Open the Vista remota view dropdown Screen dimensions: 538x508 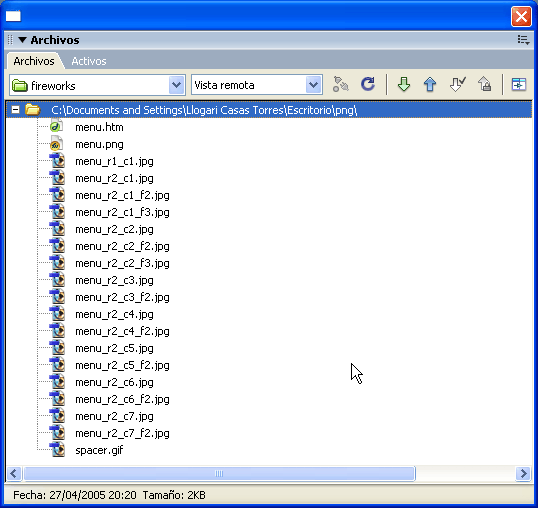click(313, 85)
